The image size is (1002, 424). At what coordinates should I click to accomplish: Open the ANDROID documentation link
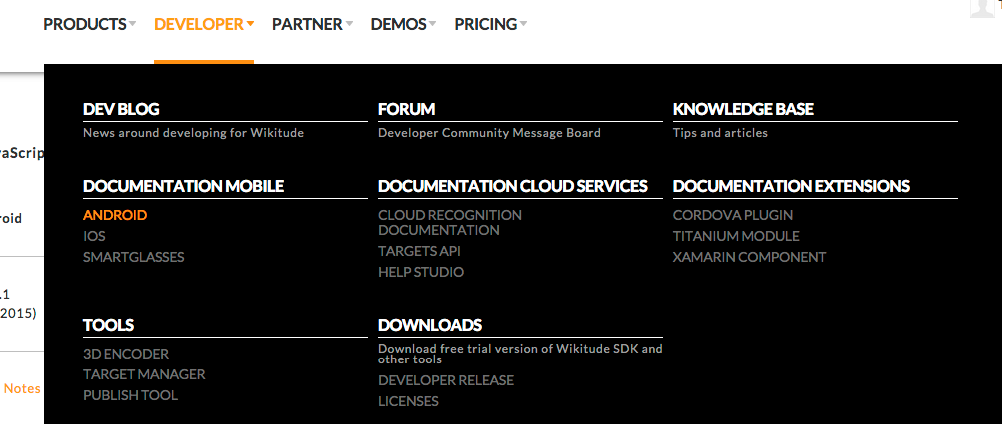[115, 215]
